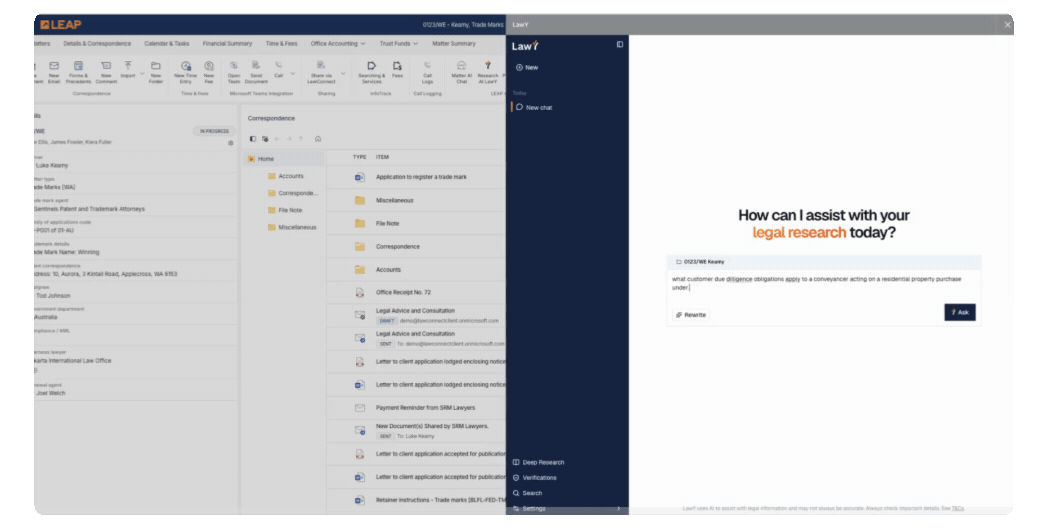Click the InfoTrack Fees icon
This screenshot has width=1049, height=528.
397,66
